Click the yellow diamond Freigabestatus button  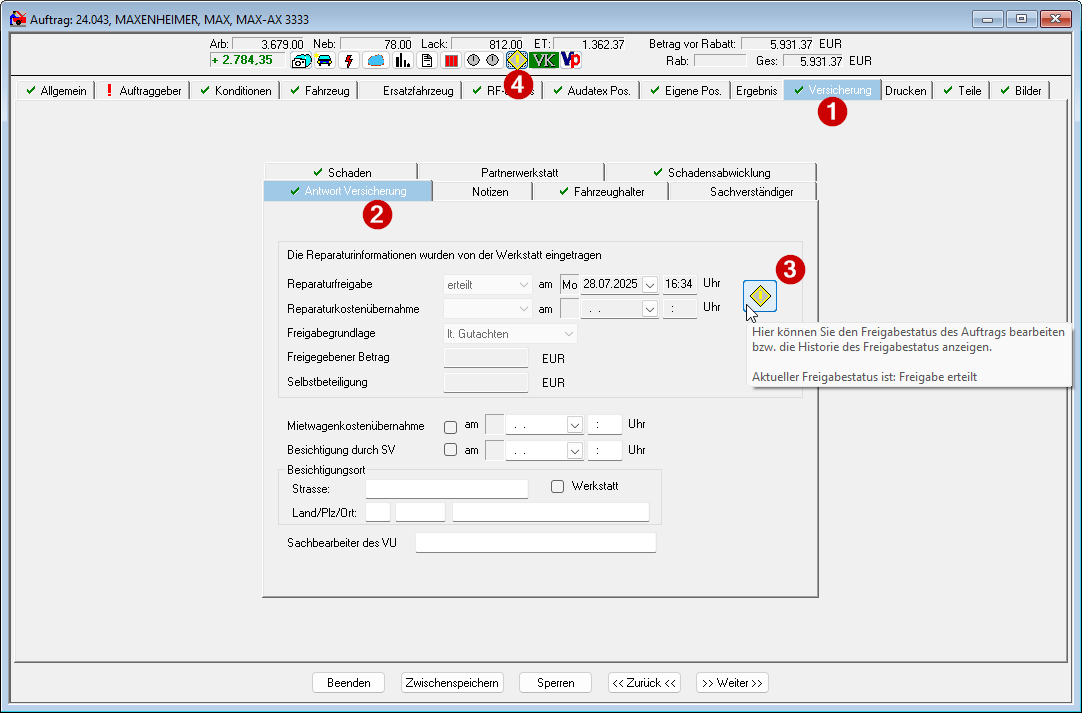point(760,296)
